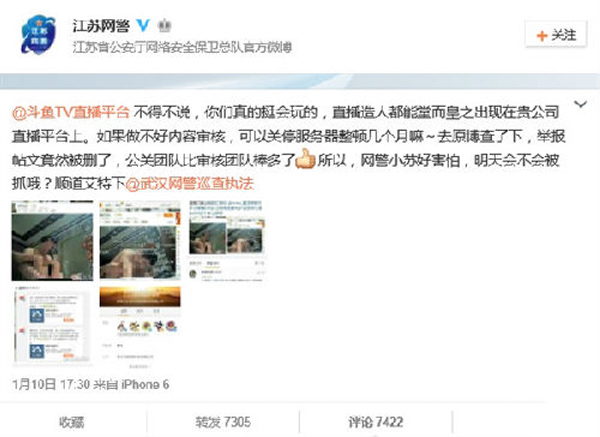Click the orange plus icon on 关注
Image resolution: width=600 pixels, height=437 pixels.
pos(541,36)
